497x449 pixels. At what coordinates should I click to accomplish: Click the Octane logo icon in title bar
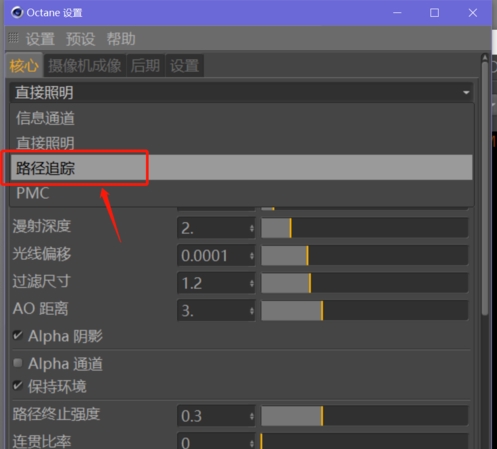(17, 12)
